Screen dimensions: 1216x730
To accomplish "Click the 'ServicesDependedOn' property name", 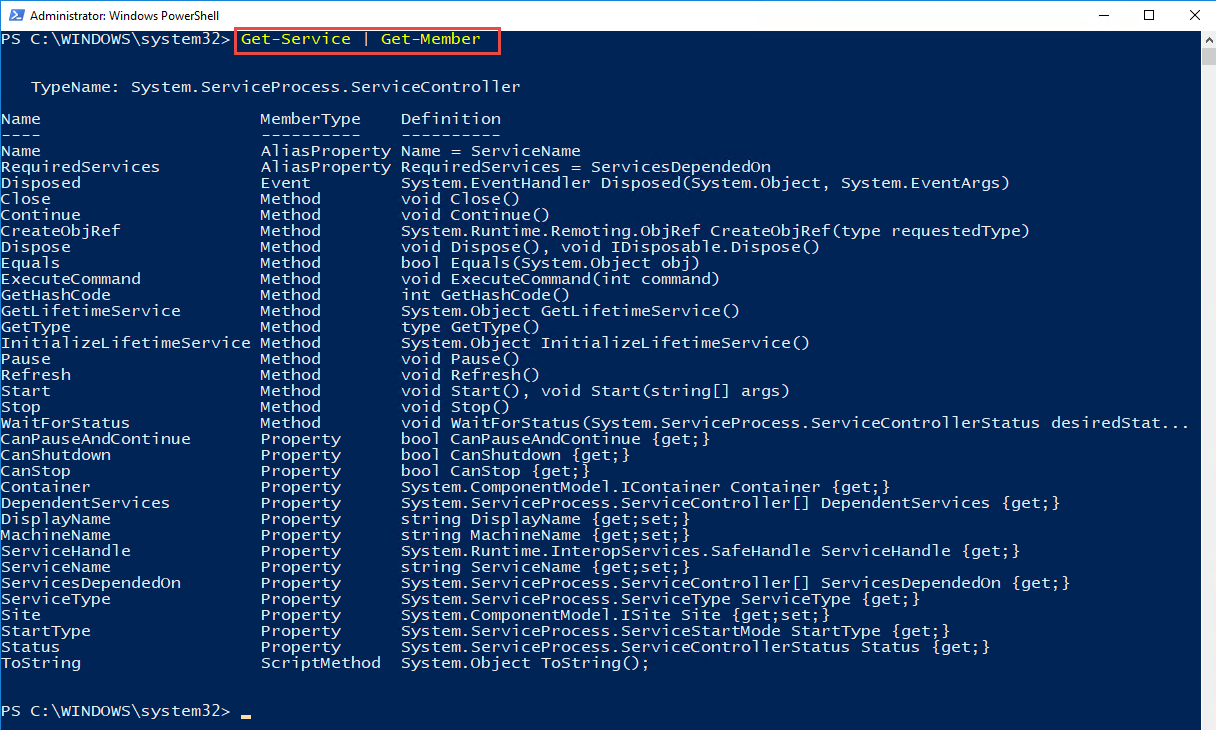I will (91, 583).
